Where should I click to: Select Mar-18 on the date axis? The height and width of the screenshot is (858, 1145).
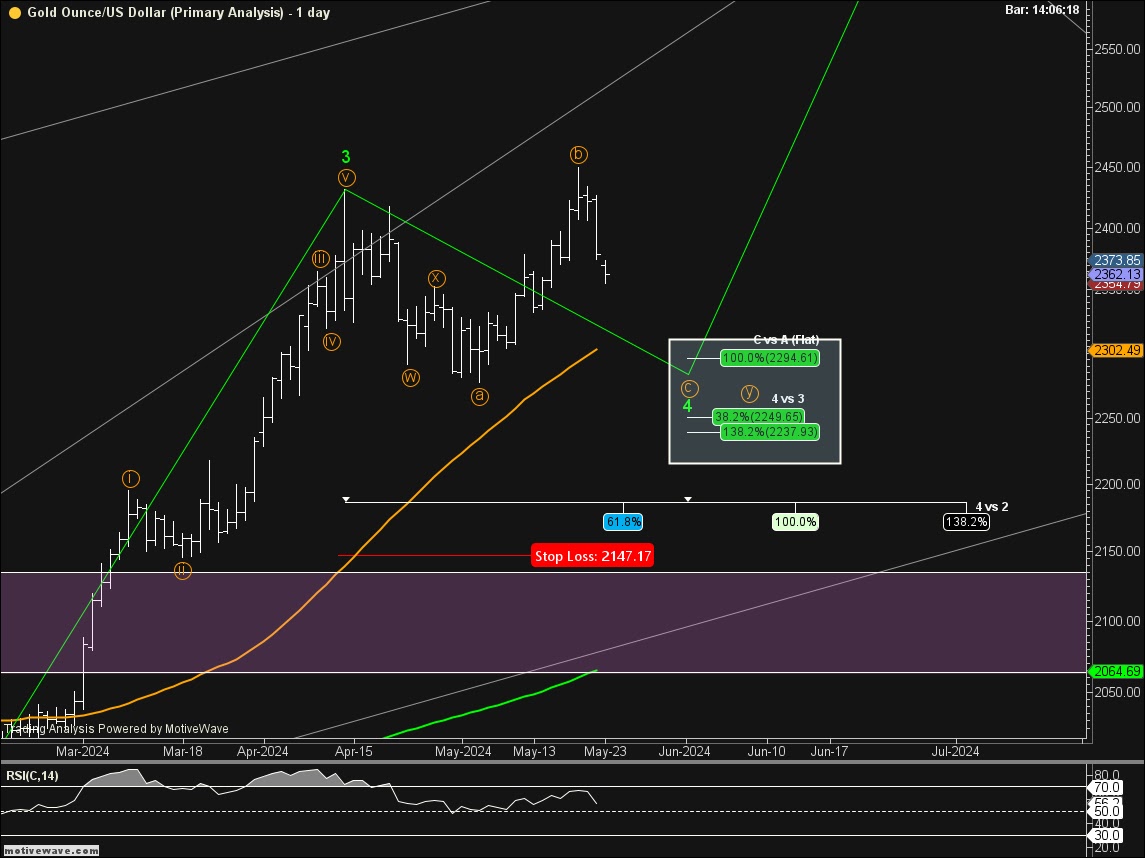click(183, 751)
